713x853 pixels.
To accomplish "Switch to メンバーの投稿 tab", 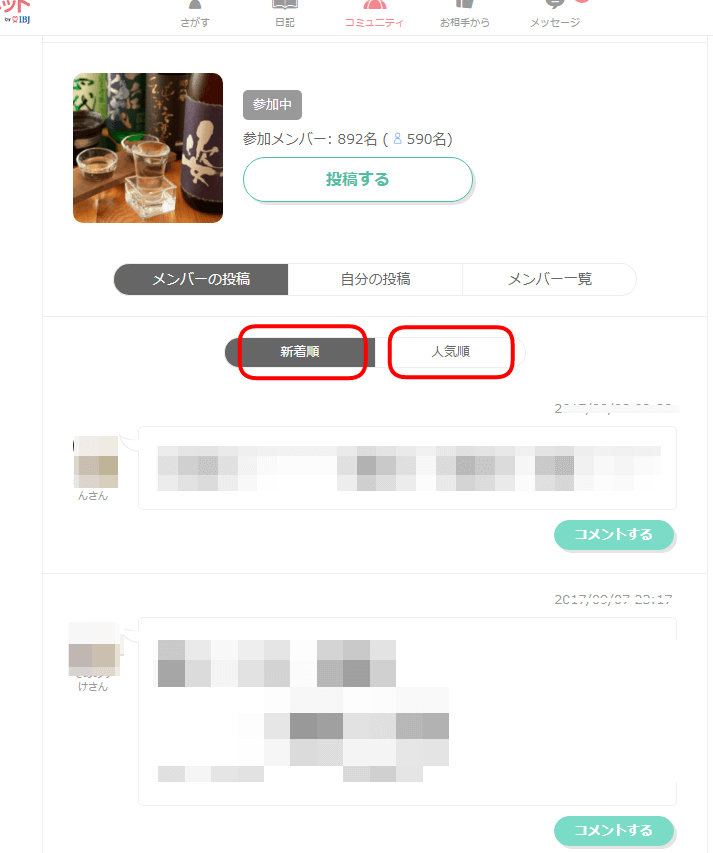I will [201, 279].
